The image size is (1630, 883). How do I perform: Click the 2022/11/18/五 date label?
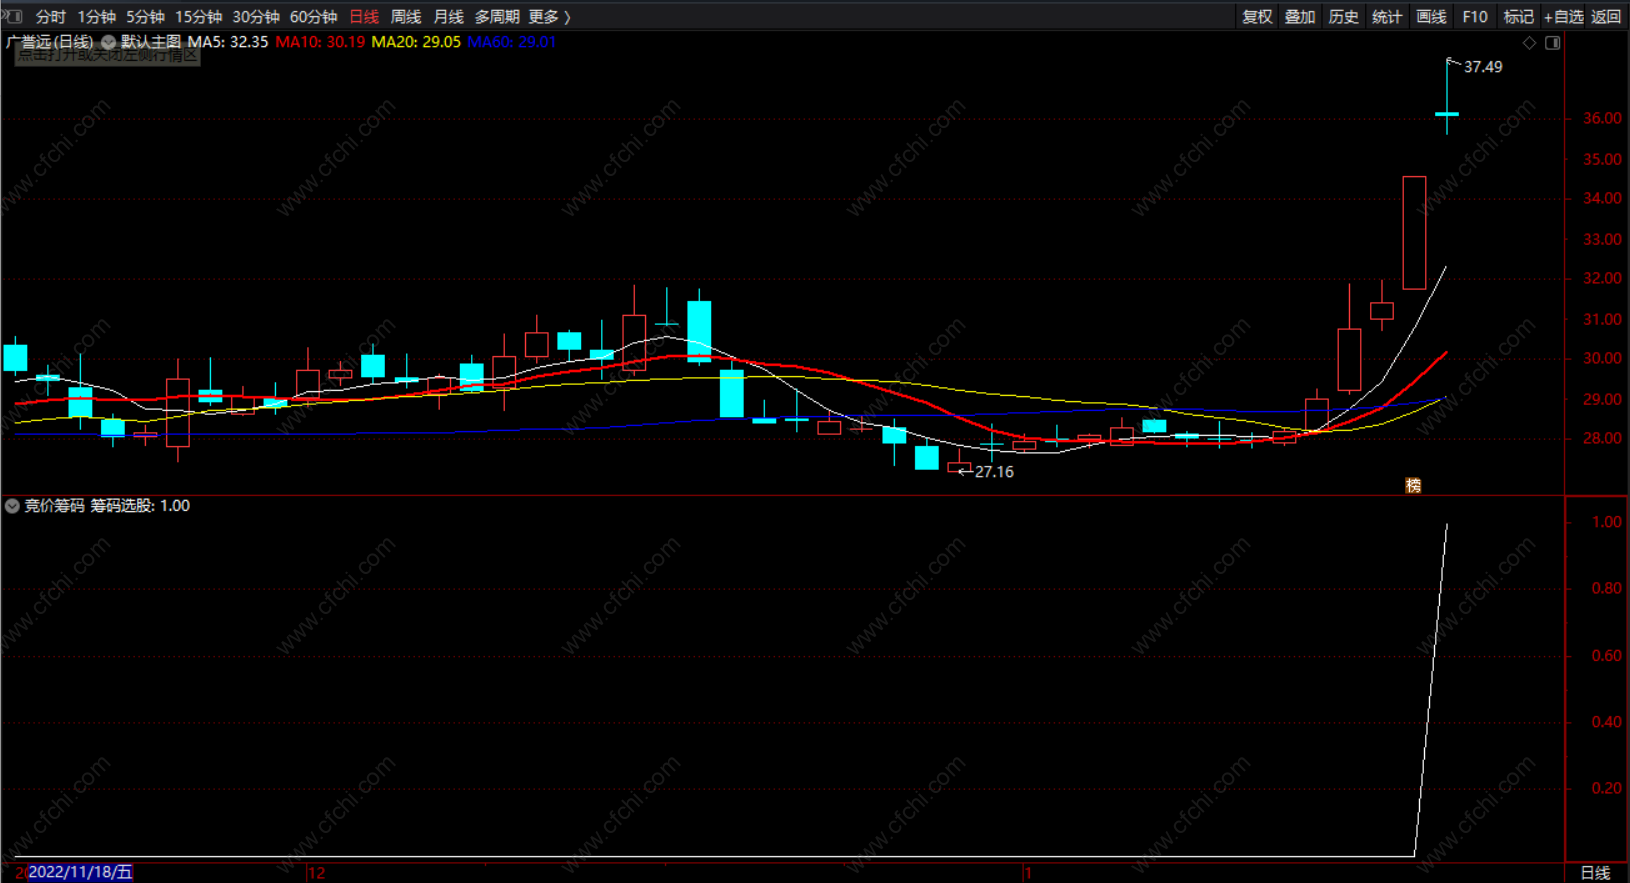click(x=80, y=872)
